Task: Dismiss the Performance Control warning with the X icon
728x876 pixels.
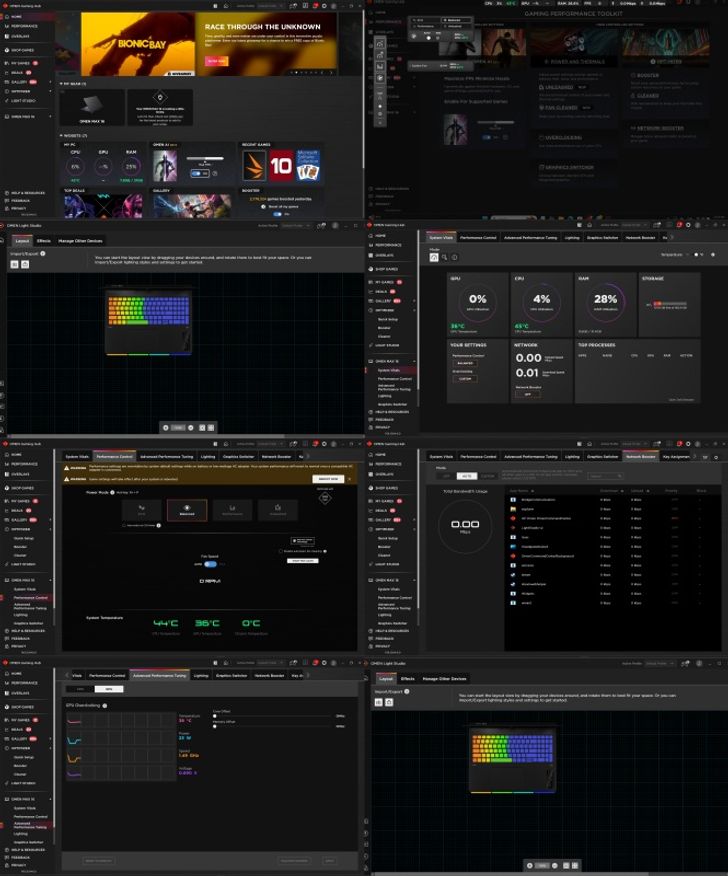Action: (350, 479)
